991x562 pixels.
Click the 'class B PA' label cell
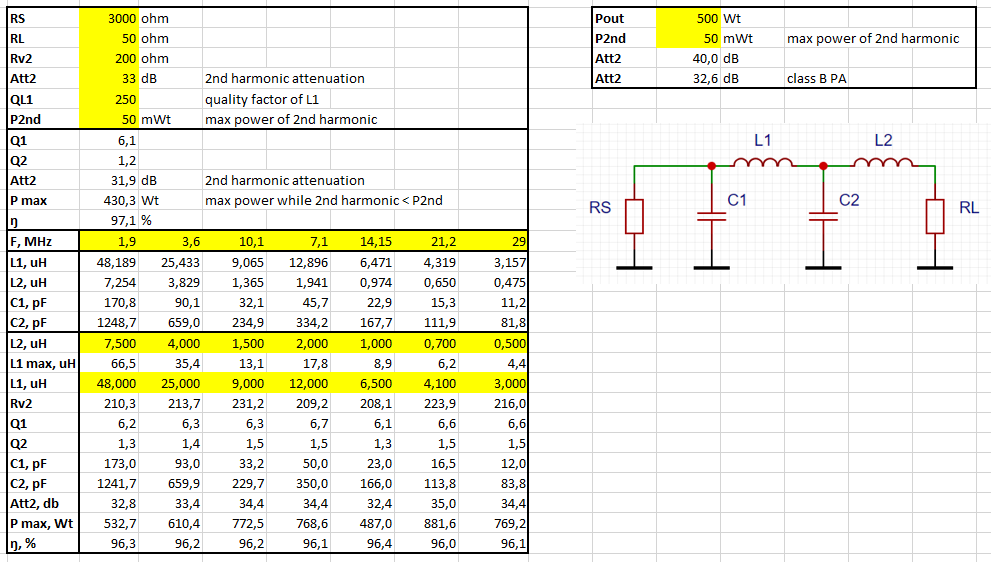(x=816, y=79)
